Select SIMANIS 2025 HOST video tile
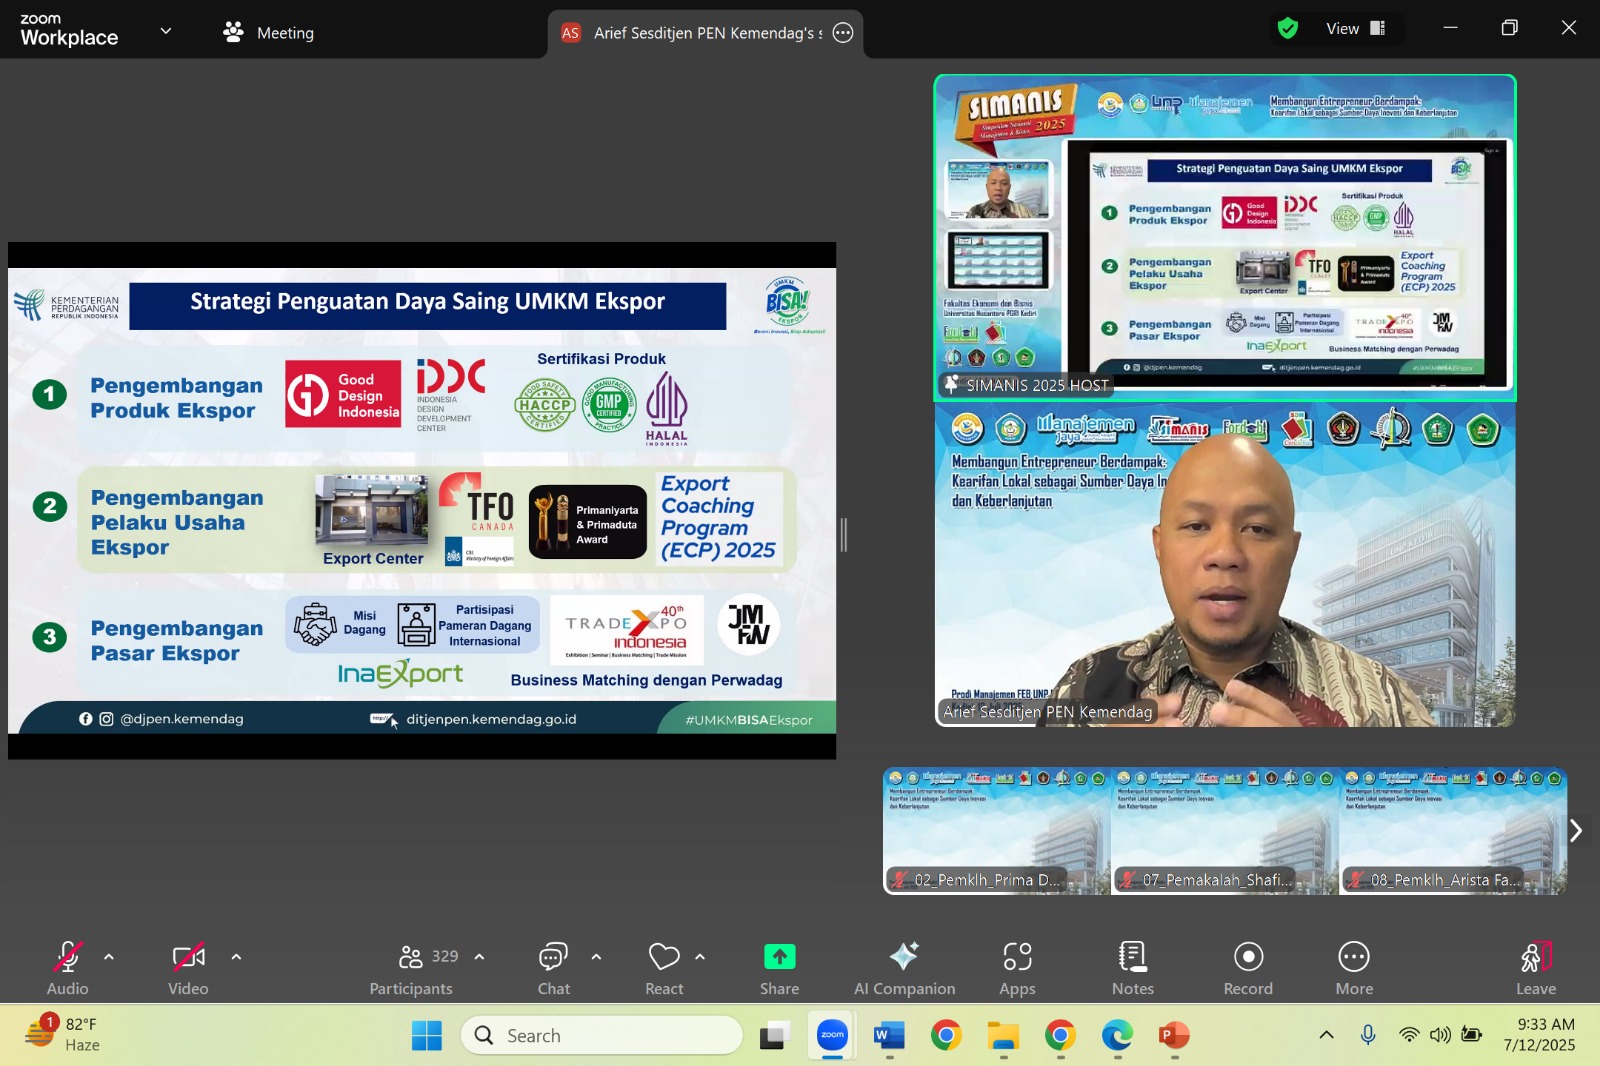Viewport: 1600px width, 1066px height. pos(1225,238)
